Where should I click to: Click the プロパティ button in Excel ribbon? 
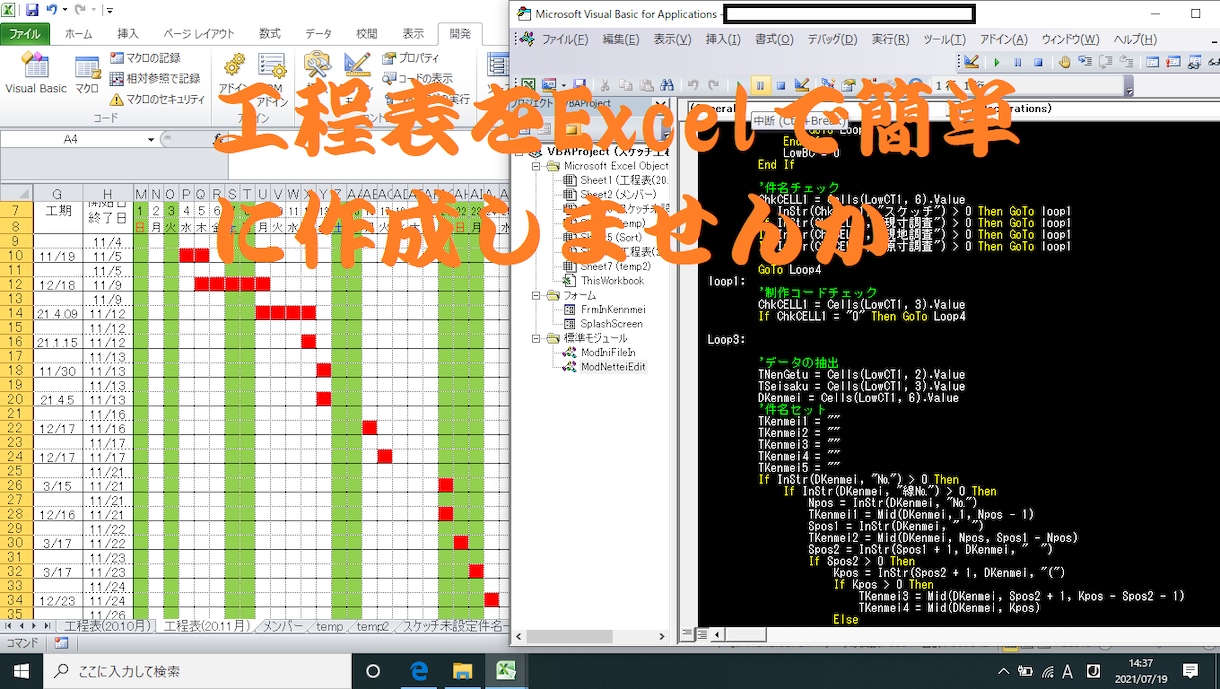[x=411, y=58]
